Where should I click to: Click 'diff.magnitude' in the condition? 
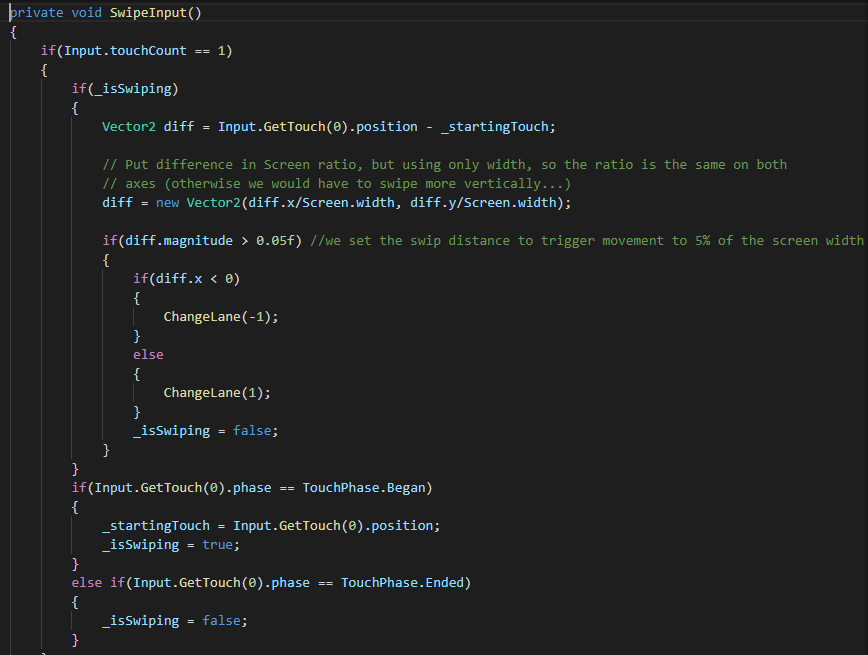pyautogui.click(x=179, y=241)
